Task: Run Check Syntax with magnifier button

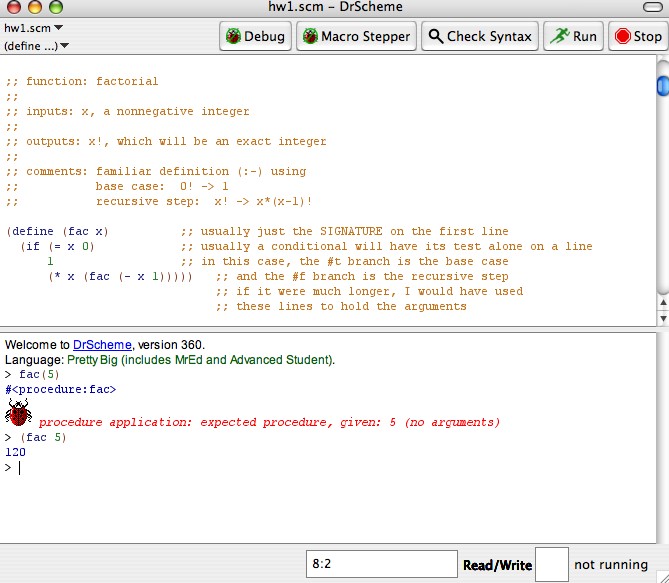Action: click(479, 36)
